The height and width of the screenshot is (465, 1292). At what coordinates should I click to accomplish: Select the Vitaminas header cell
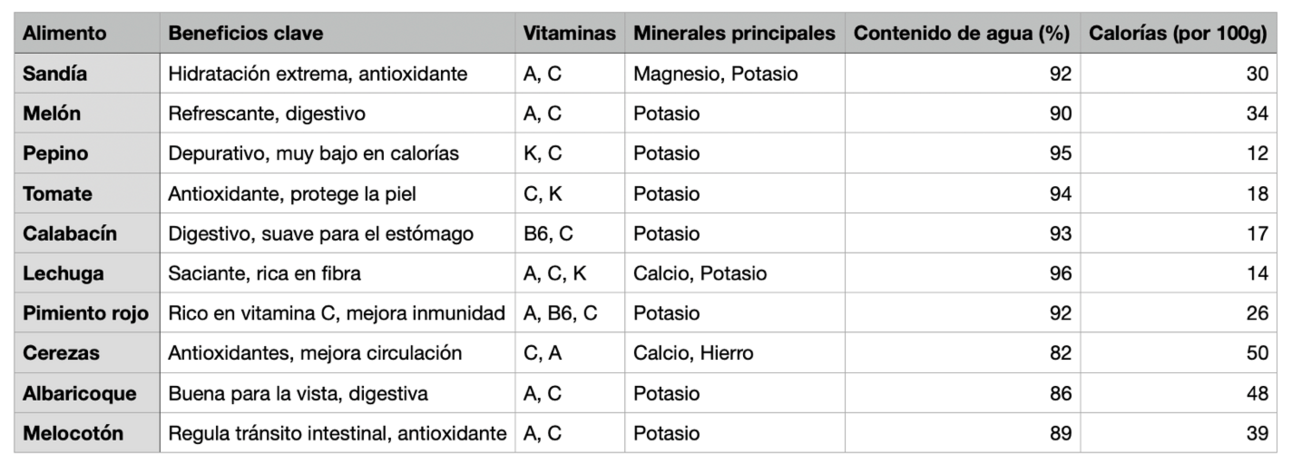[570, 33]
